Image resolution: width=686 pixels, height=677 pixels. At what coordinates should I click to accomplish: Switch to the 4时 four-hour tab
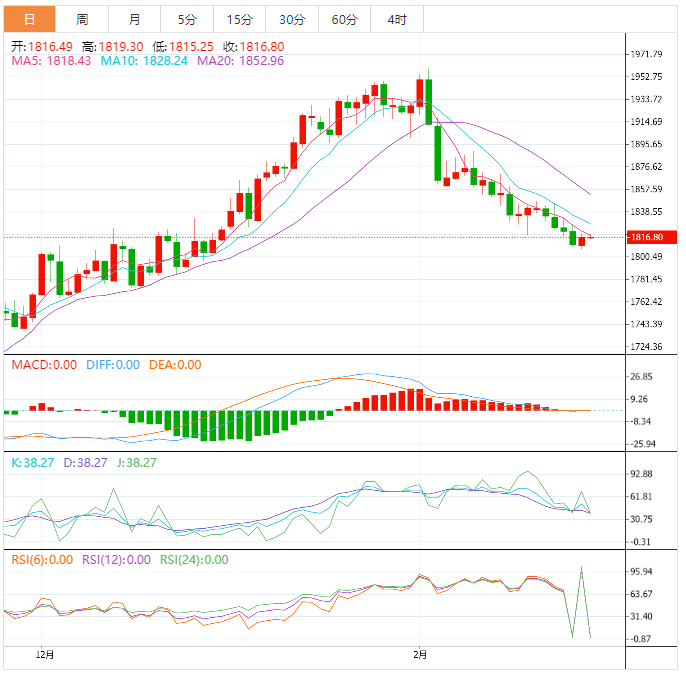pos(397,19)
